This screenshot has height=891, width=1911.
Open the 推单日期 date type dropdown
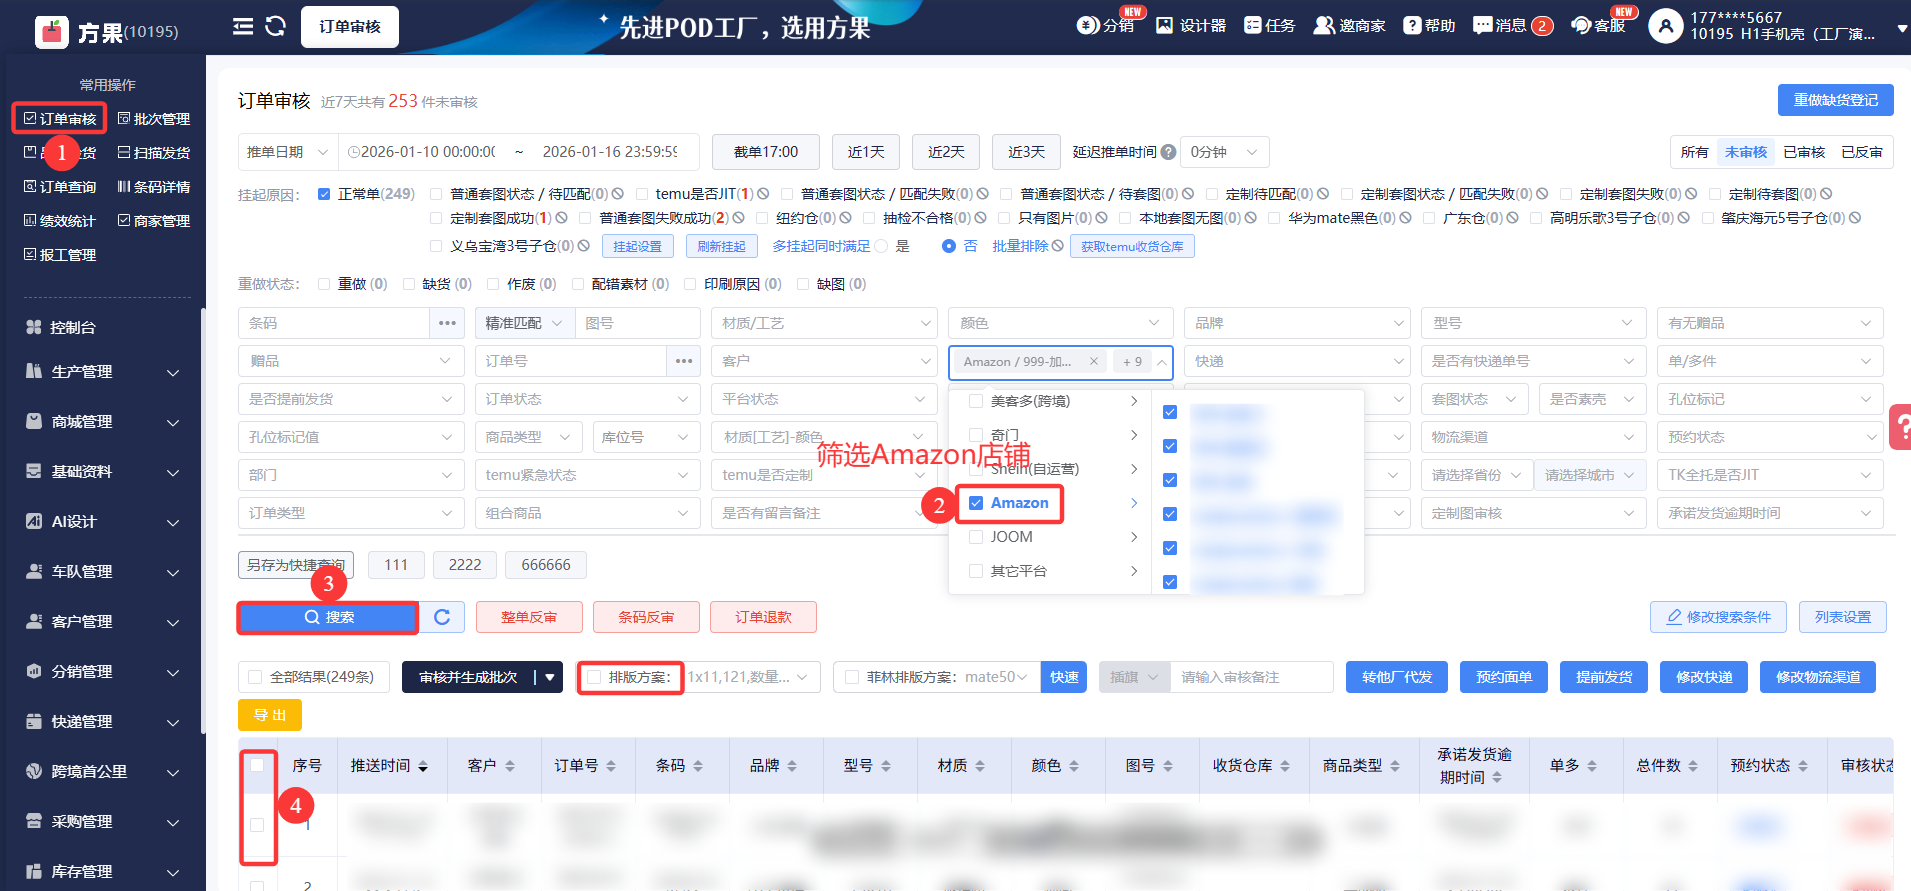(288, 152)
